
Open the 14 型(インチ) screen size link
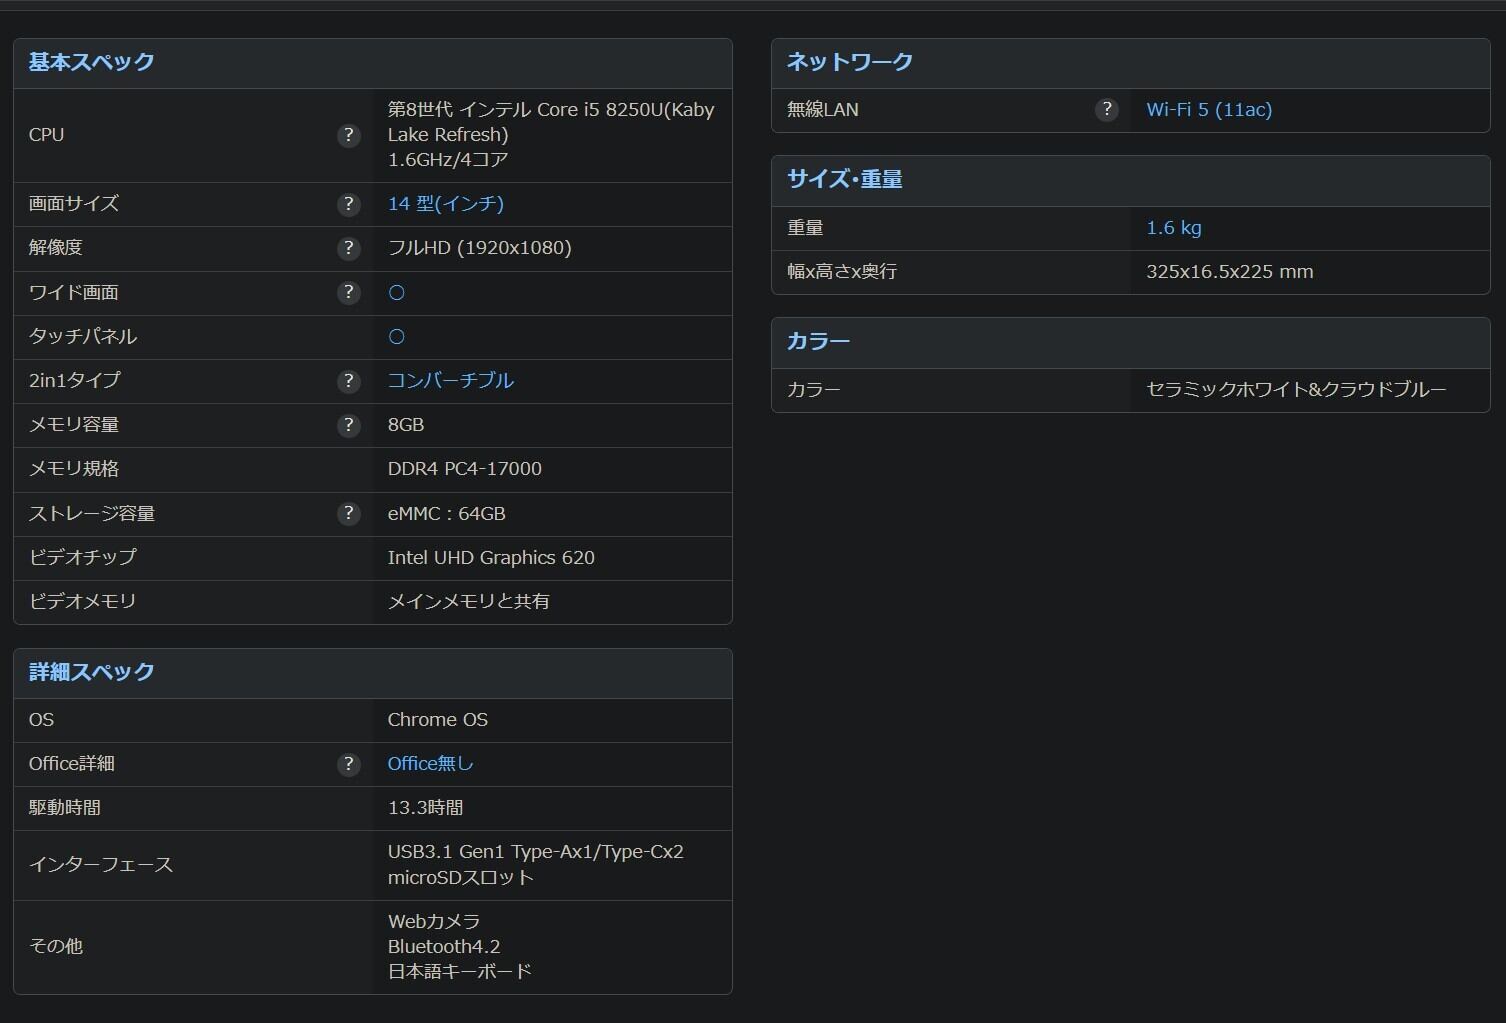(x=445, y=204)
